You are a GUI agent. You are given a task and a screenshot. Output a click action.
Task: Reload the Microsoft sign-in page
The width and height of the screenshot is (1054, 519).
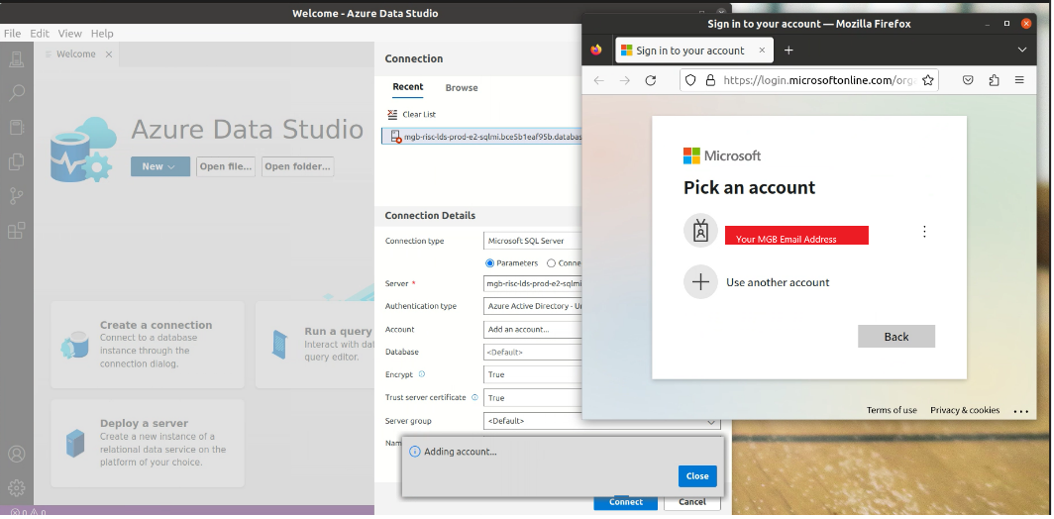pyautogui.click(x=651, y=80)
